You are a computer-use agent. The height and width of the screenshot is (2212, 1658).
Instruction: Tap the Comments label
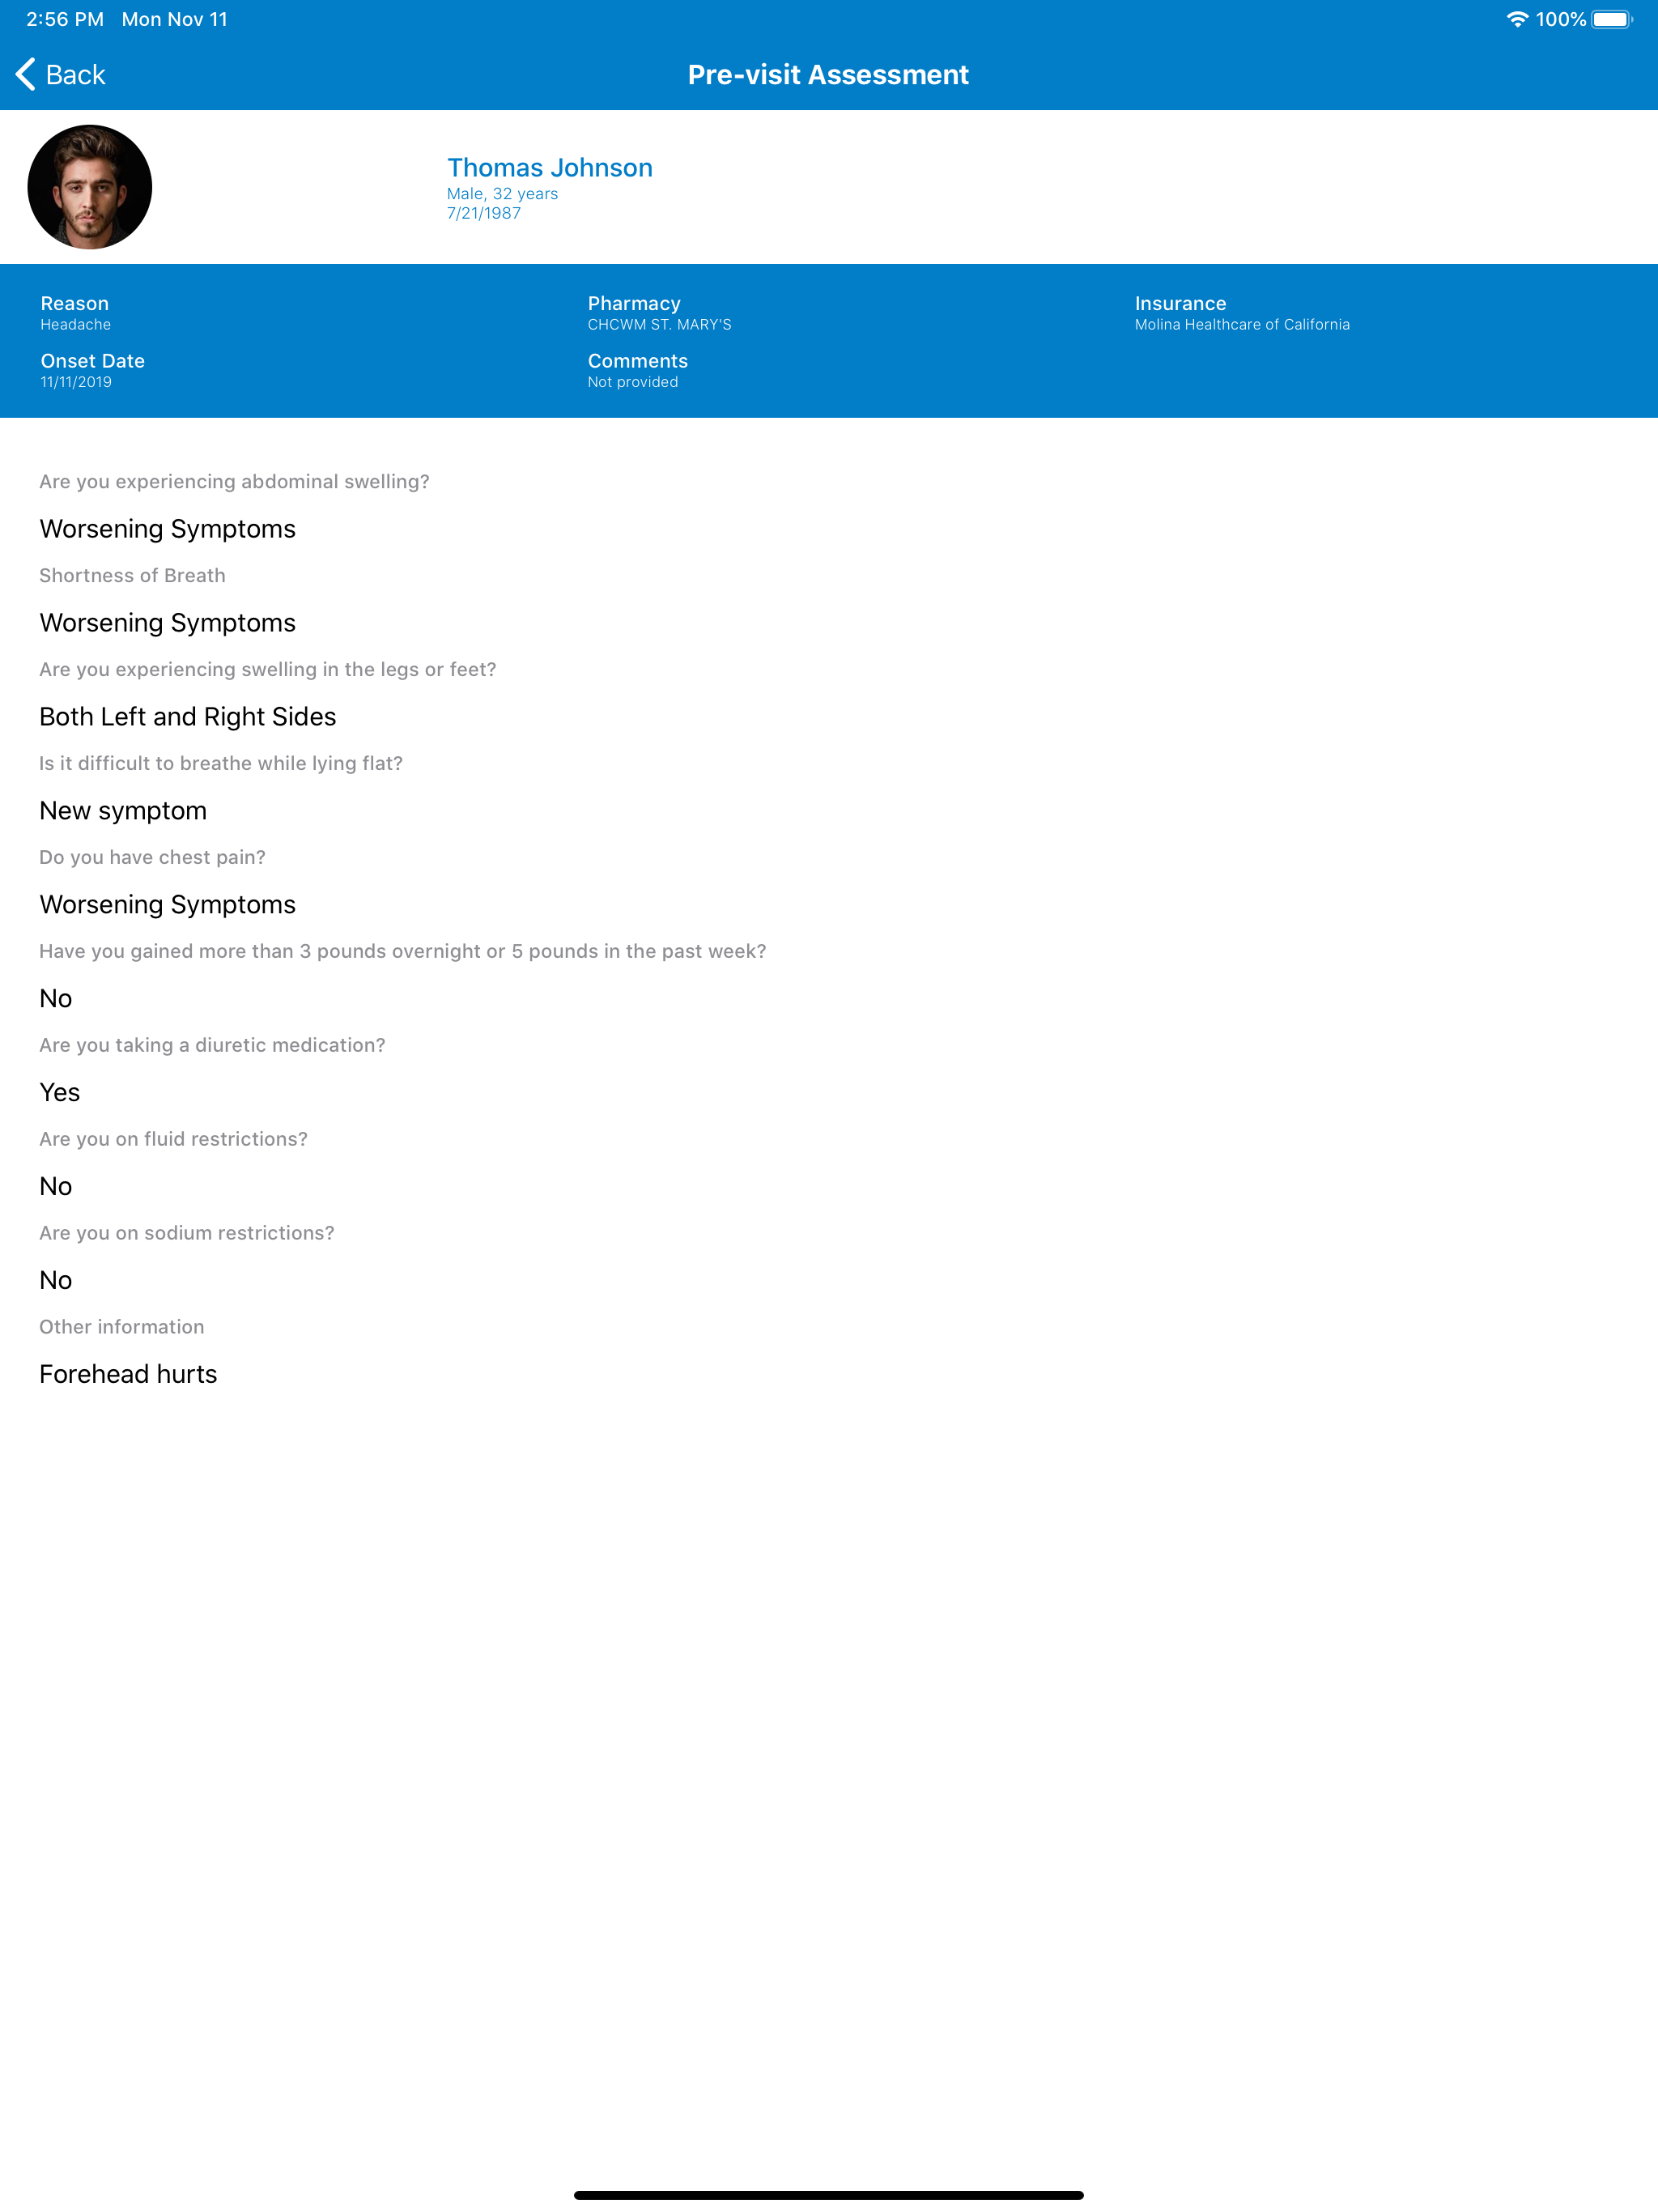(x=638, y=361)
